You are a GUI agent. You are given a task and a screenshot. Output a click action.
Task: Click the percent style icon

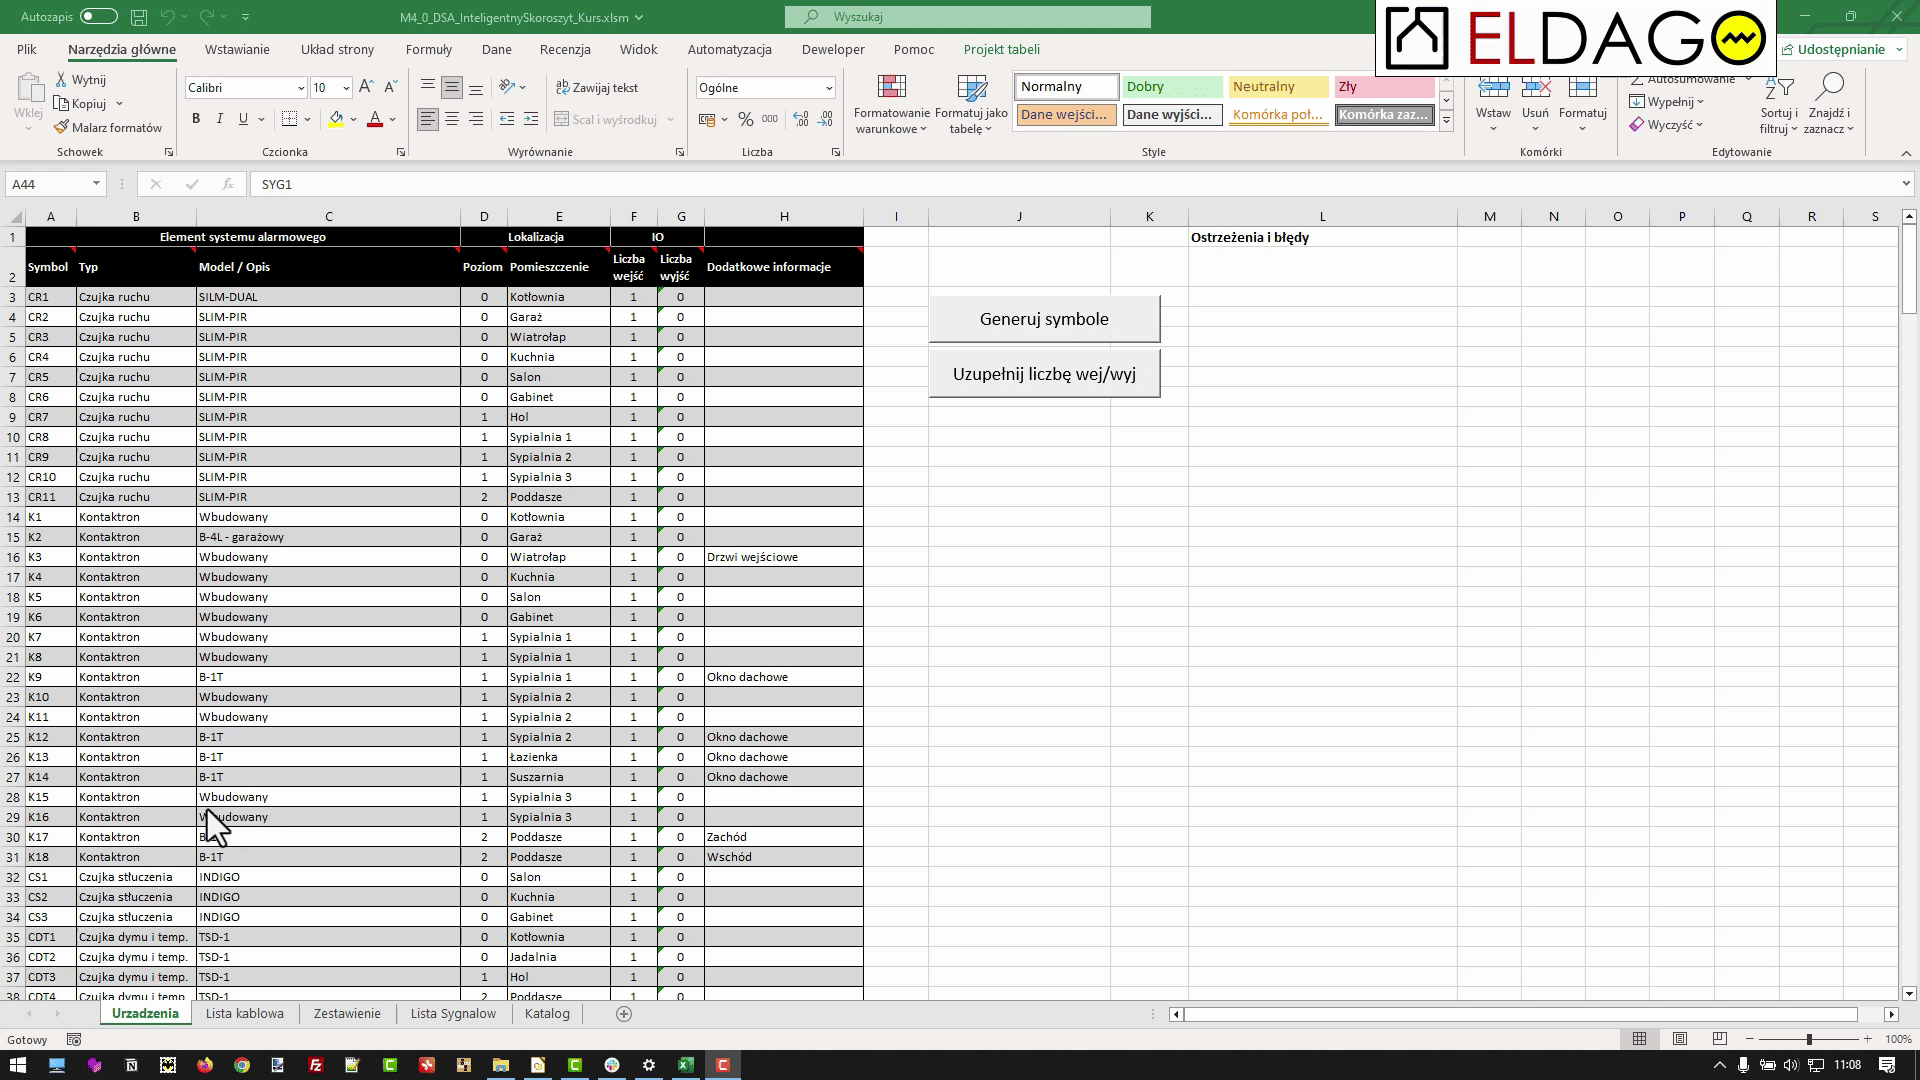745,119
